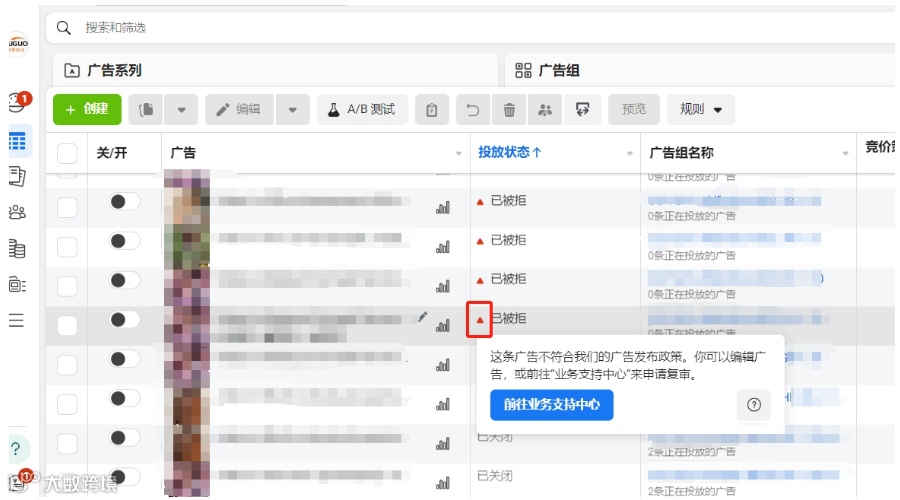Open charts icon in the highlighted row
The image size is (900, 500).
click(x=443, y=326)
